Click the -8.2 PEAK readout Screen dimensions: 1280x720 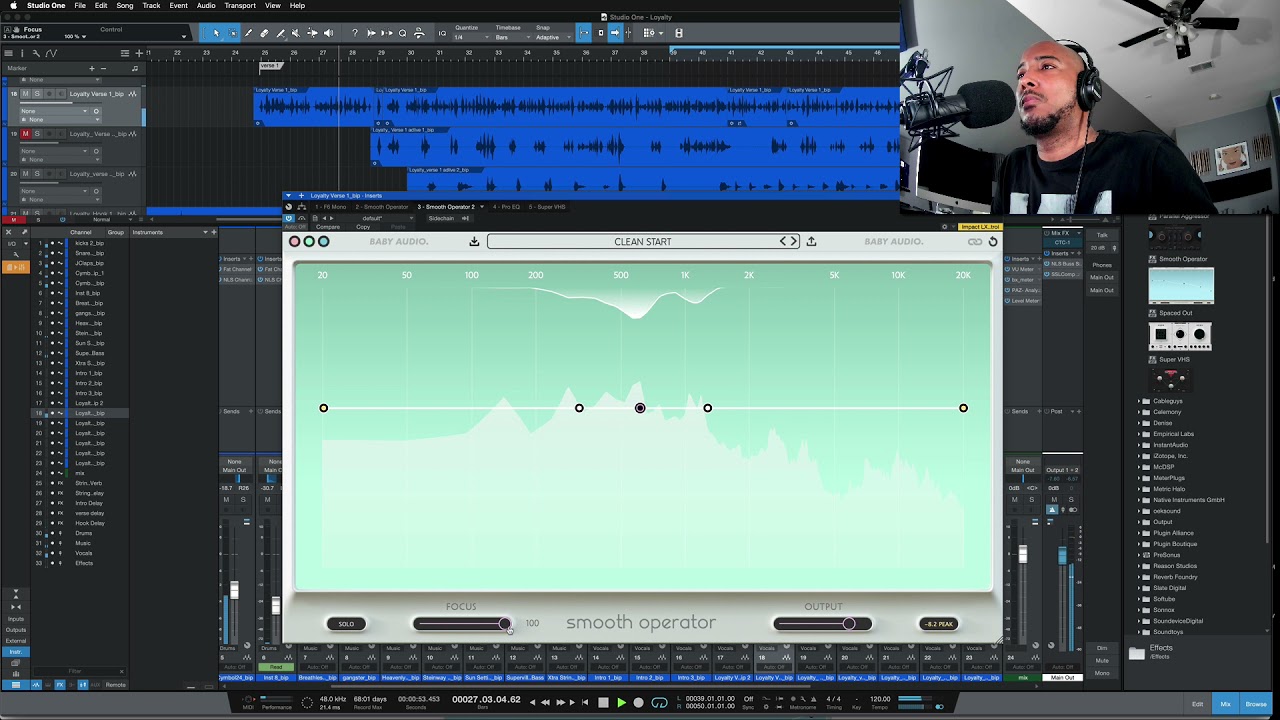pyautogui.click(x=938, y=624)
